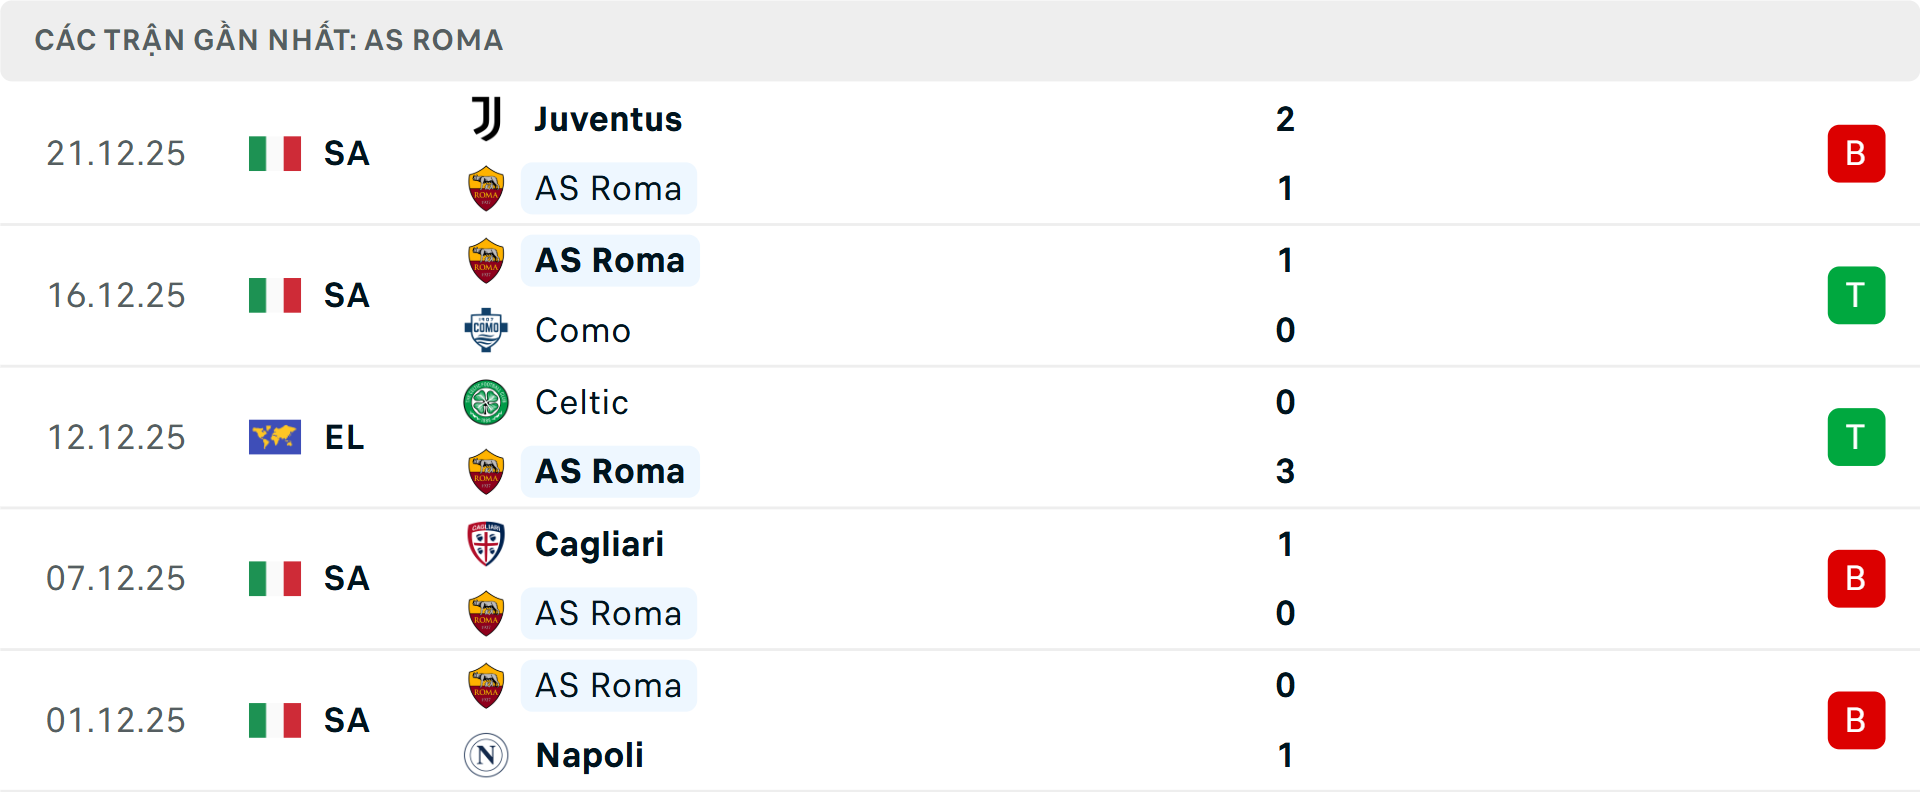Click the highlighted AS Roma team name link
The width and height of the screenshot is (1920, 792).
[609, 188]
